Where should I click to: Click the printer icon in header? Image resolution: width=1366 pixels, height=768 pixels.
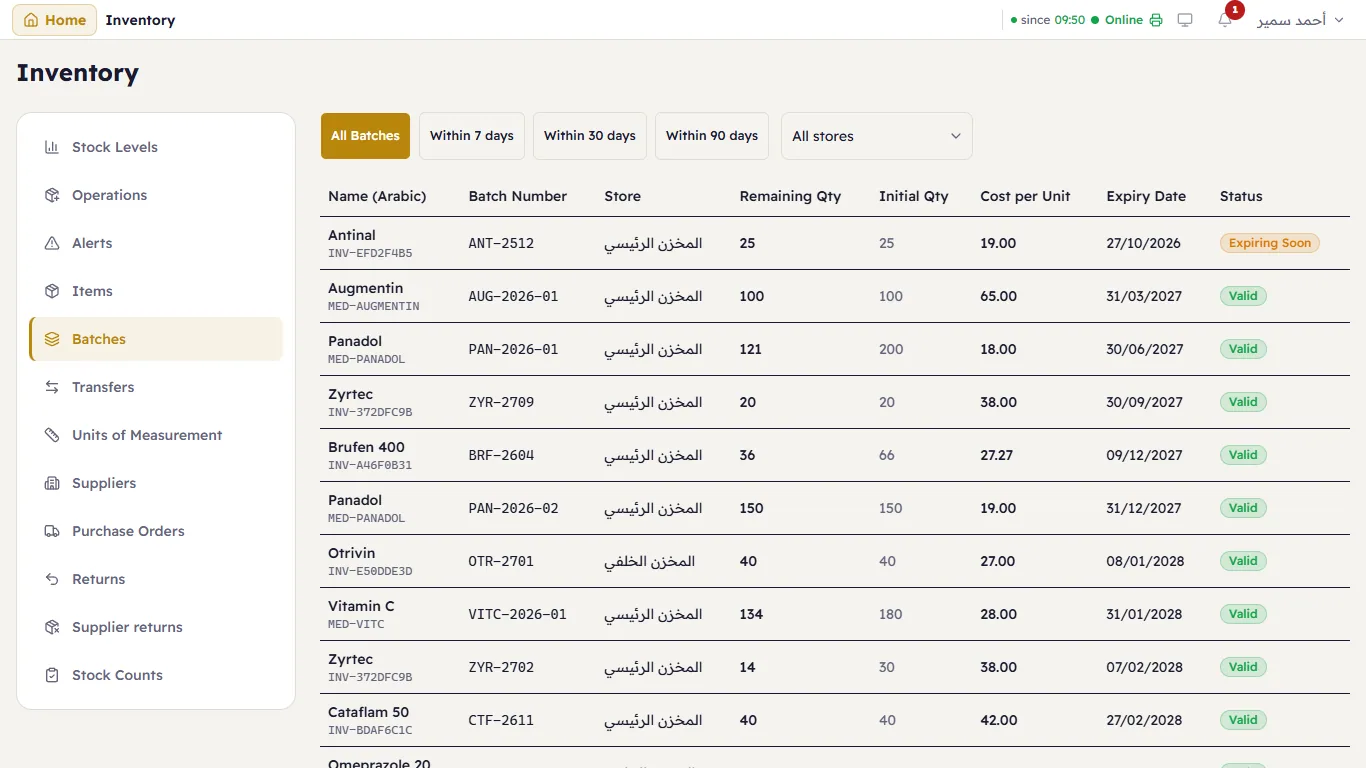[x=1156, y=20]
